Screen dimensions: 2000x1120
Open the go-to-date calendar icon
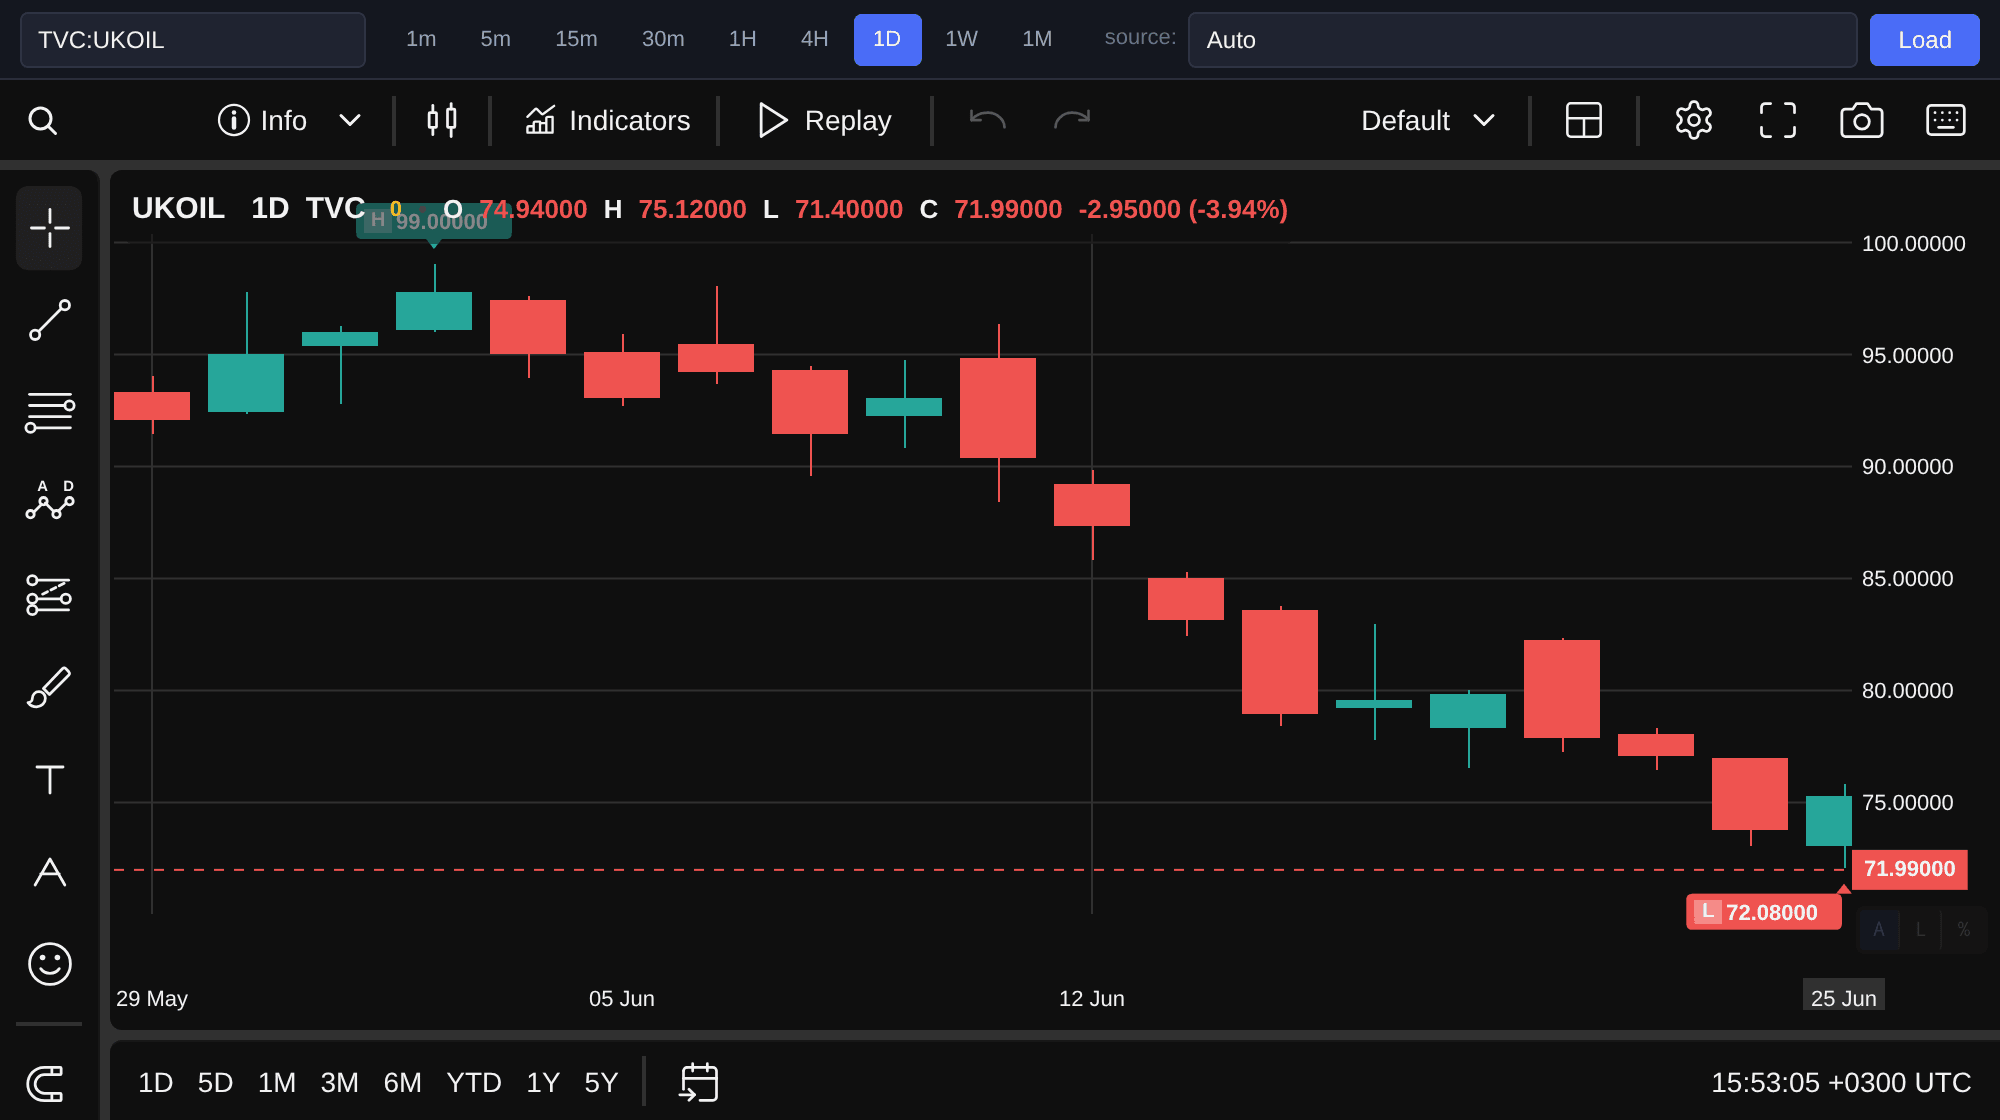point(699,1083)
